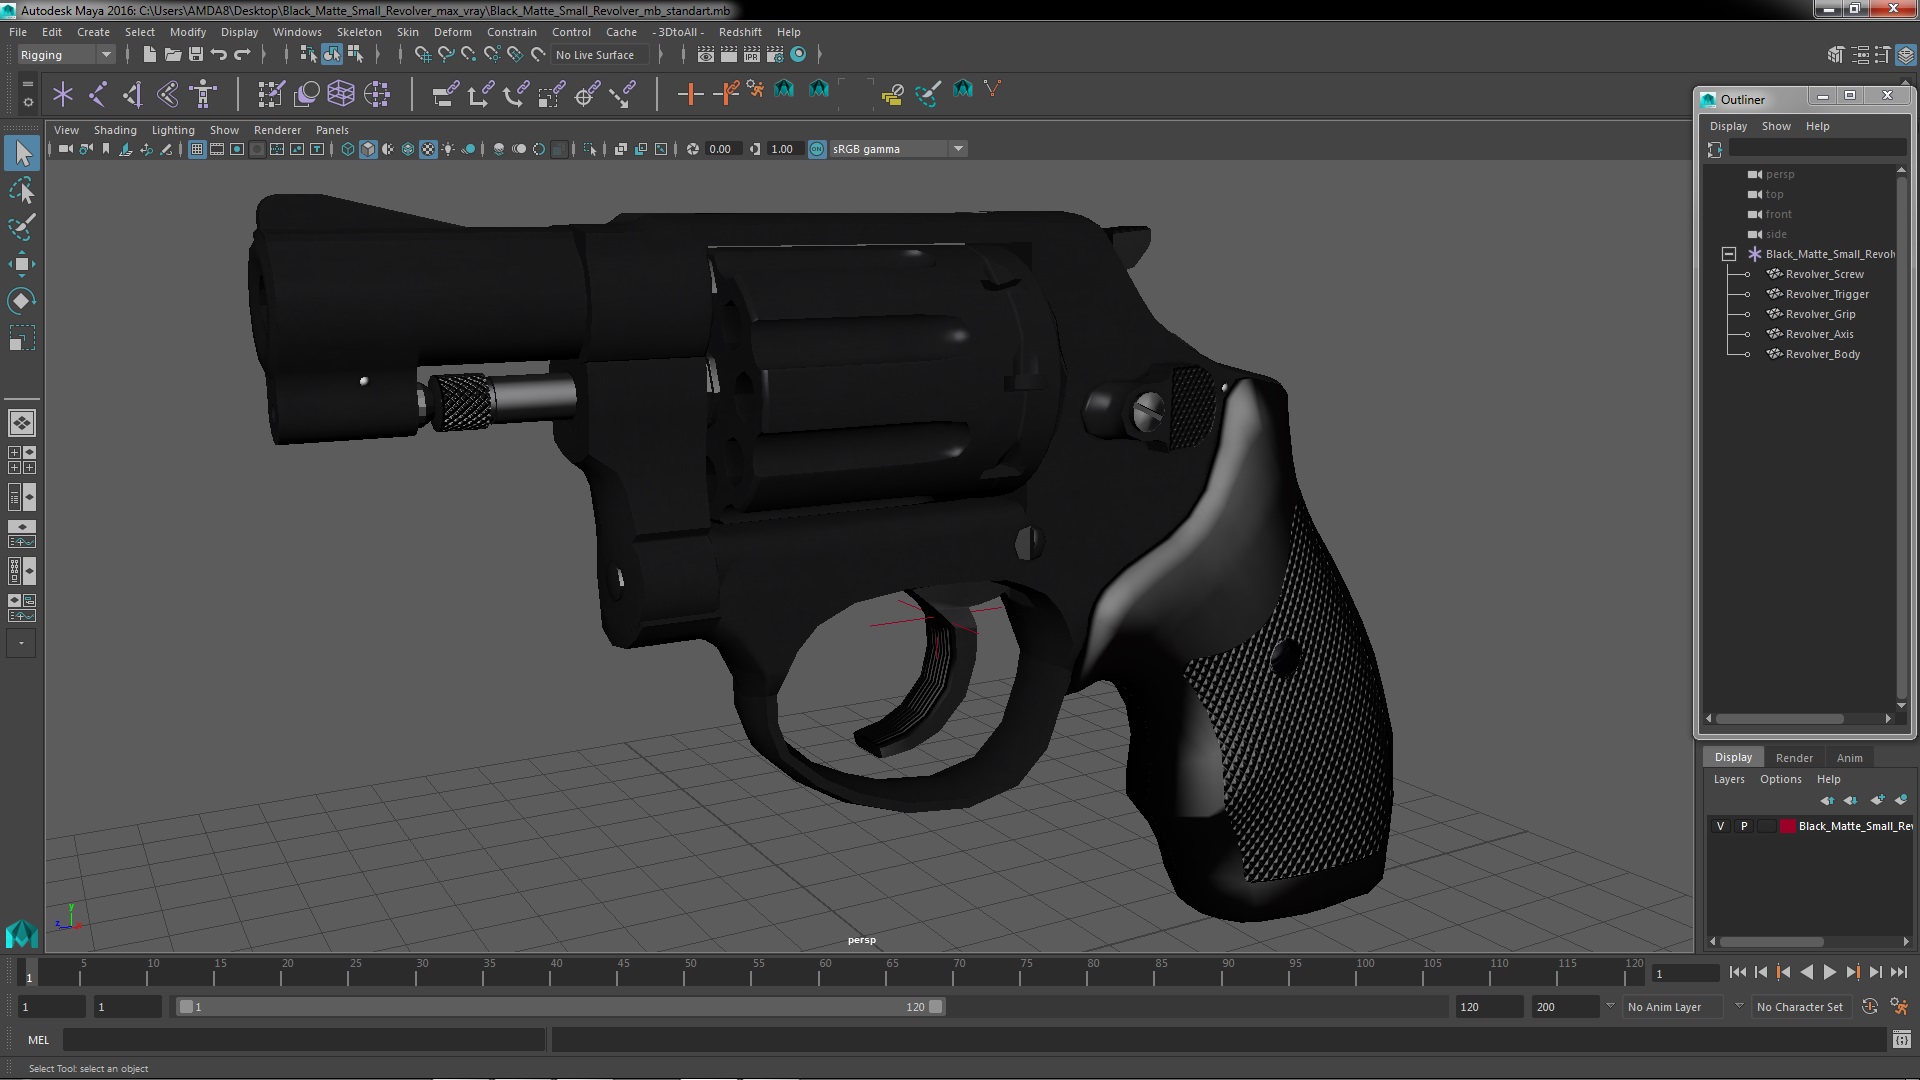Open the Skeleton menu
The image size is (1920, 1080).
tap(359, 32)
